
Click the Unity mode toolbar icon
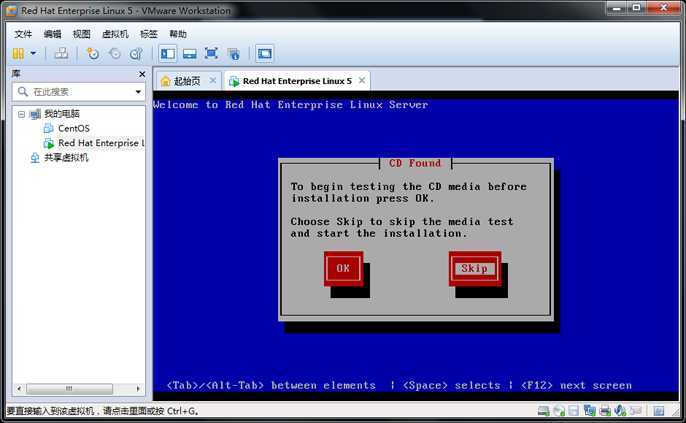tap(234, 54)
